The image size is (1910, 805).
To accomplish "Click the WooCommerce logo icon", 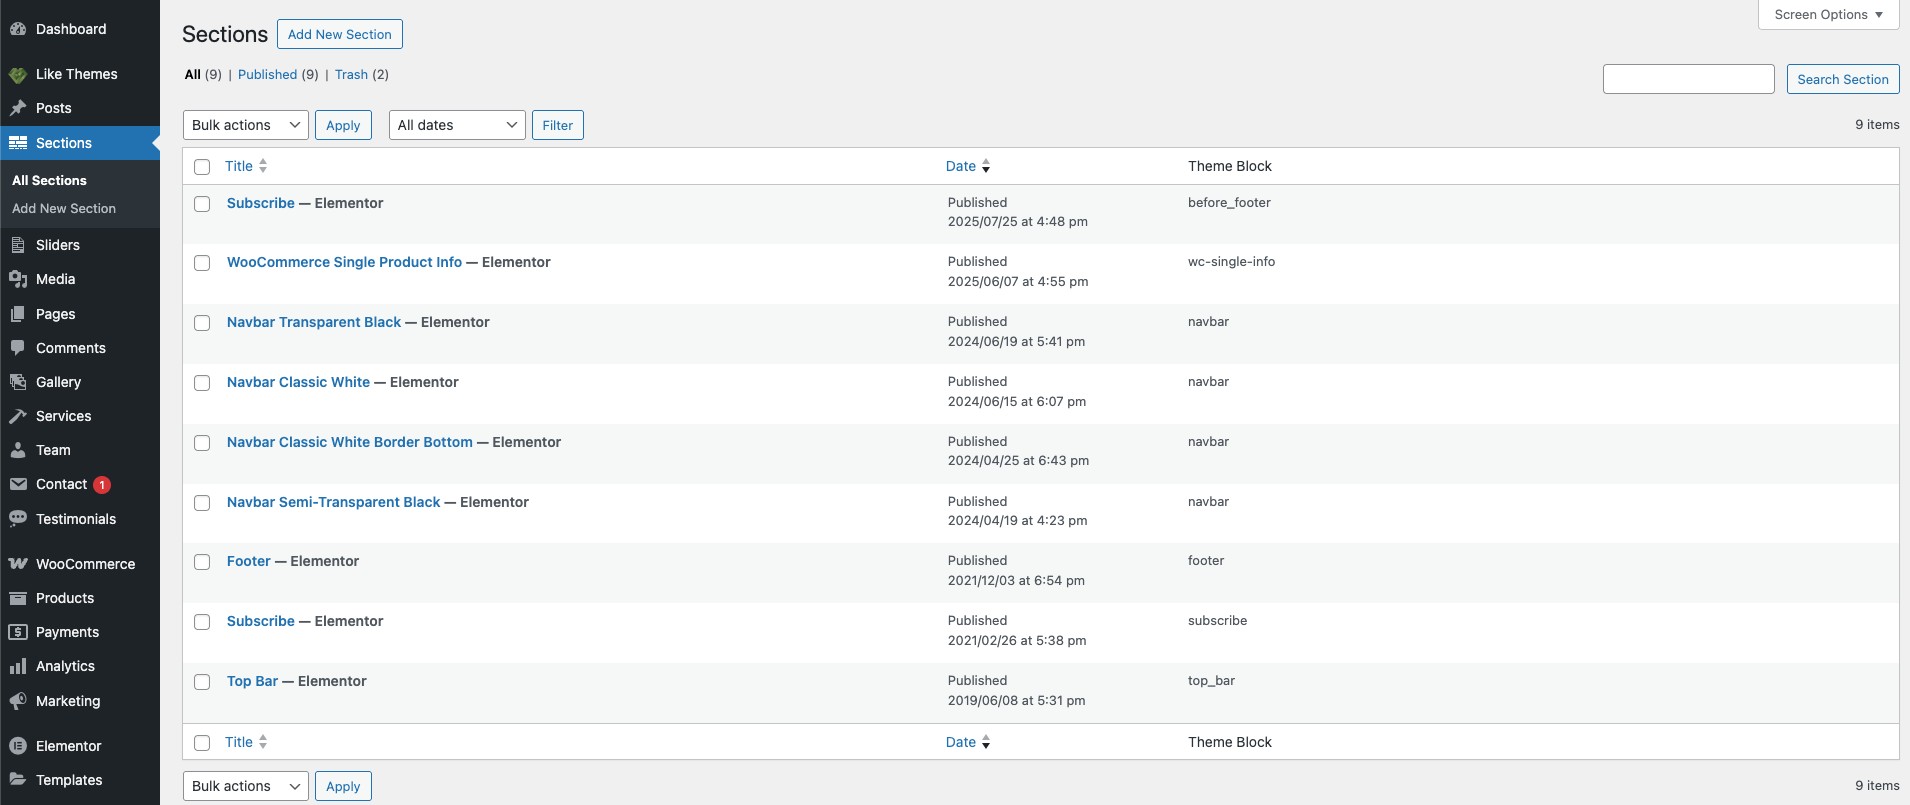I will coord(18,564).
